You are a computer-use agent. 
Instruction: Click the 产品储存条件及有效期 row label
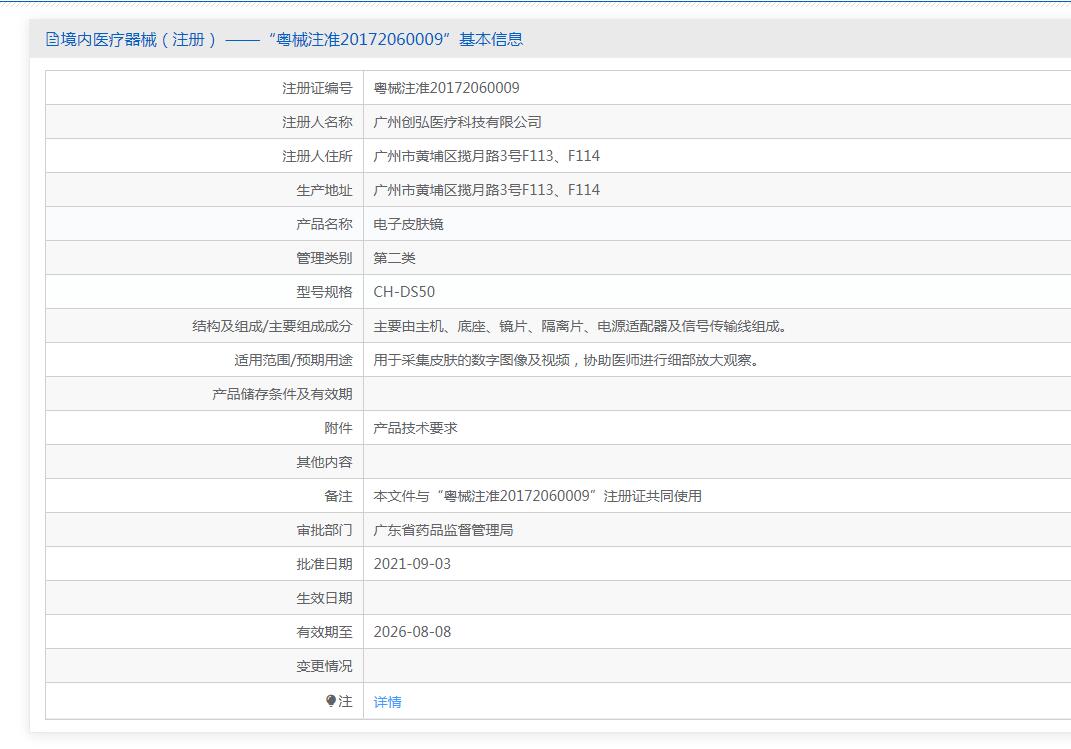[x=282, y=394]
